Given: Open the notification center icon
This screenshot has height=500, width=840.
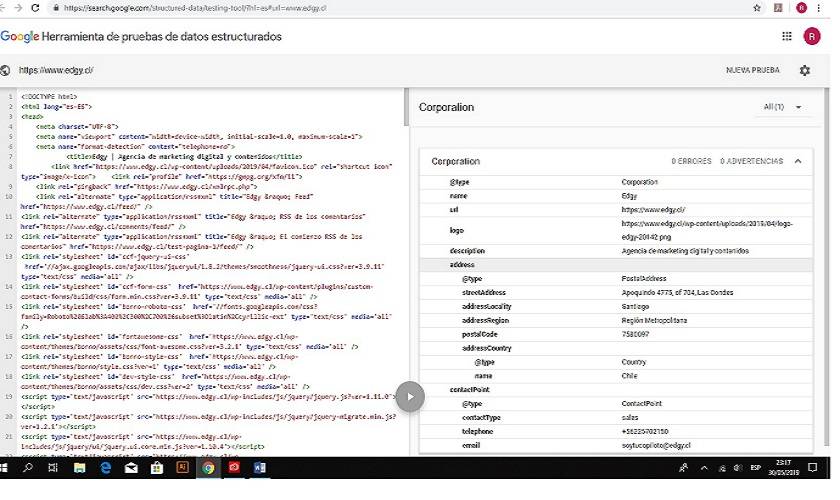Looking at the screenshot, I should click(x=813, y=468).
